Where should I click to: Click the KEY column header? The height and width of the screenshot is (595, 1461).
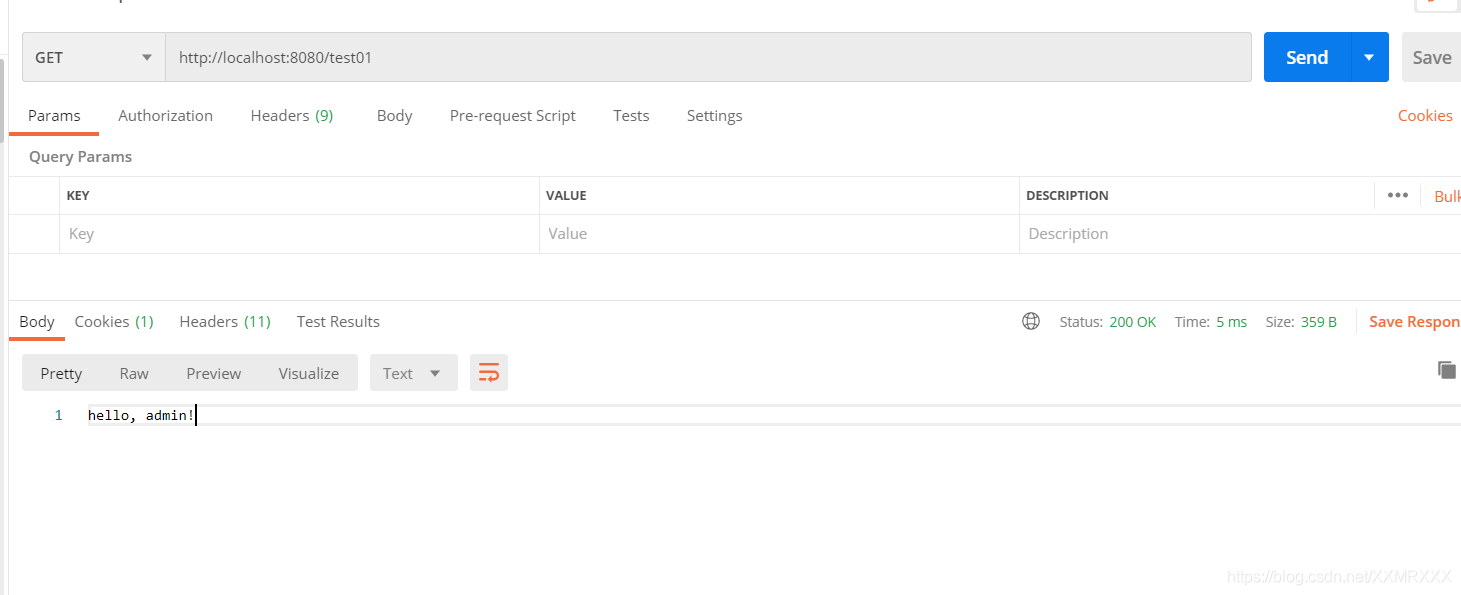[x=78, y=195]
